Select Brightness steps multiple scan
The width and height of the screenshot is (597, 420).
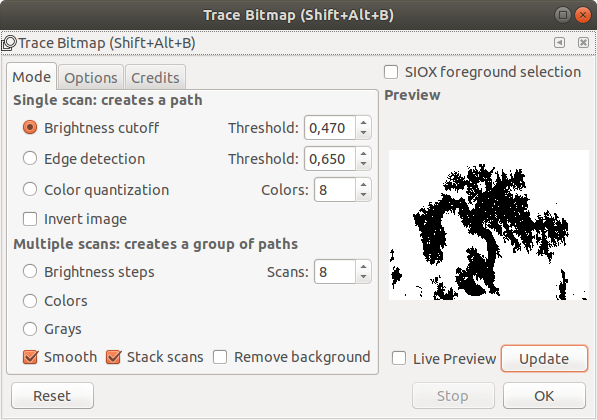30,271
